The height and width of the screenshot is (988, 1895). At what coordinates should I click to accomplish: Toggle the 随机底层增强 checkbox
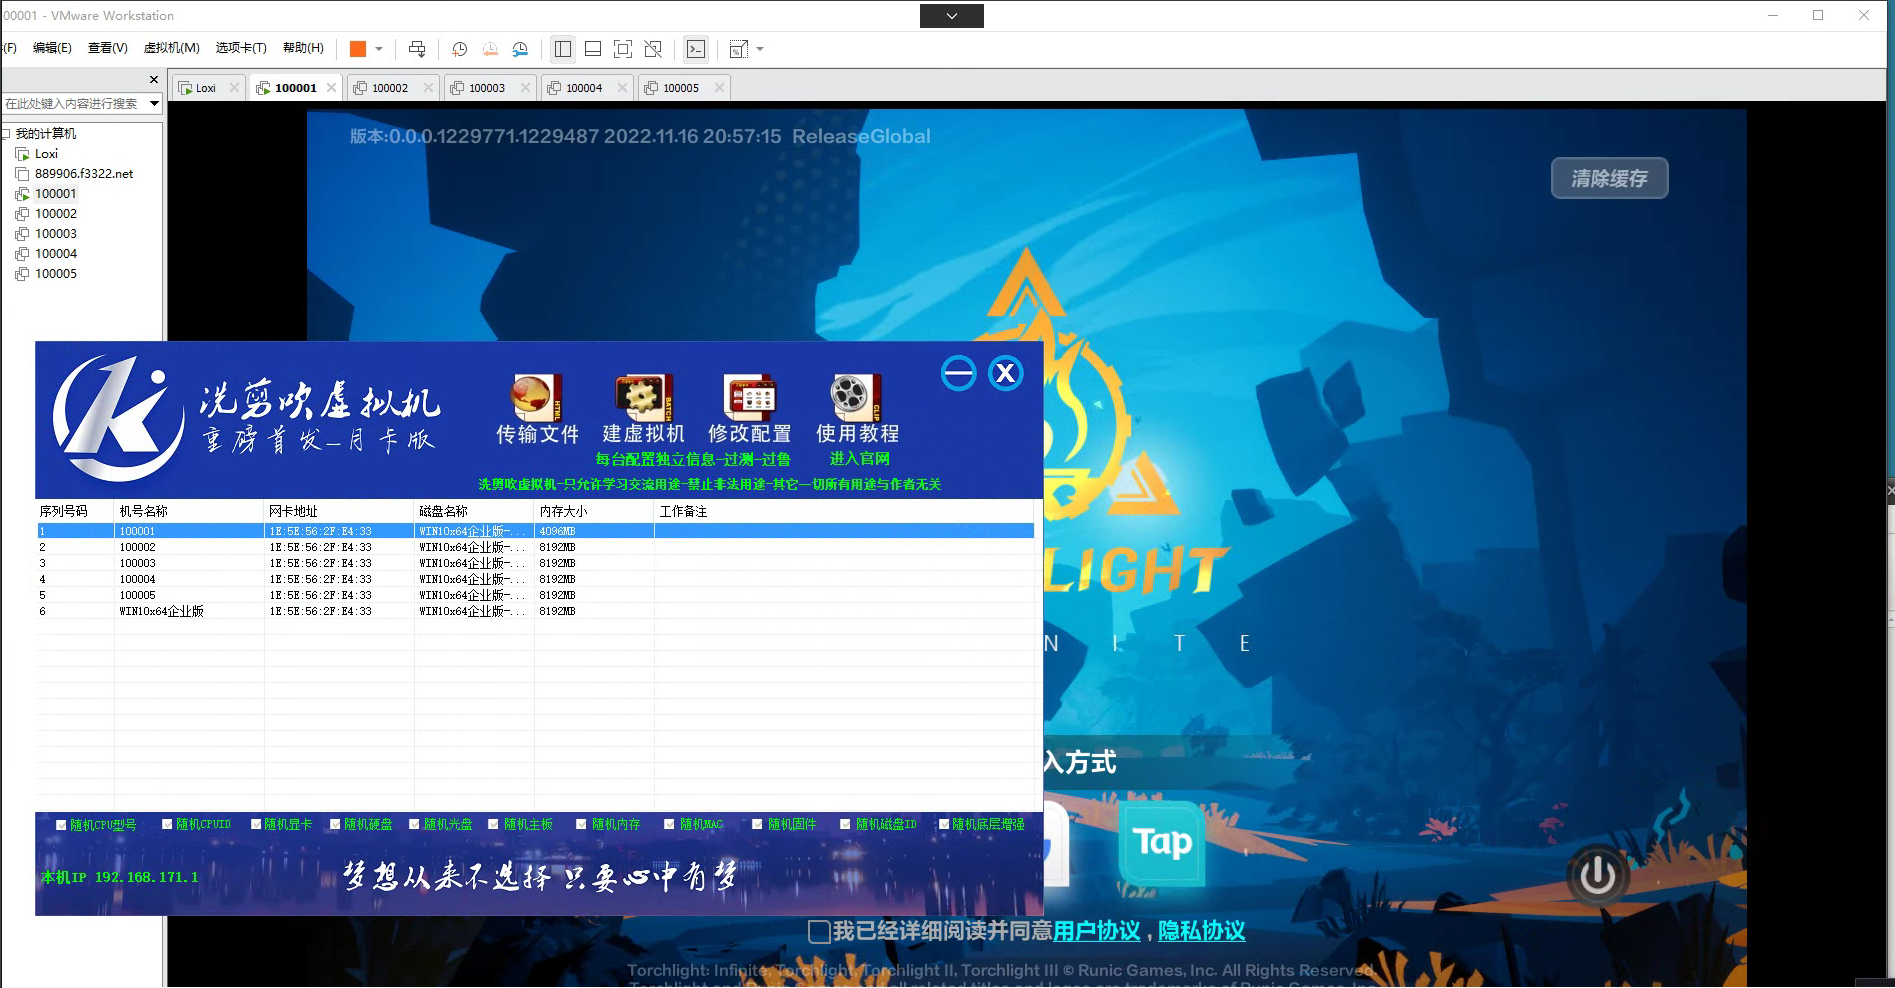point(943,825)
